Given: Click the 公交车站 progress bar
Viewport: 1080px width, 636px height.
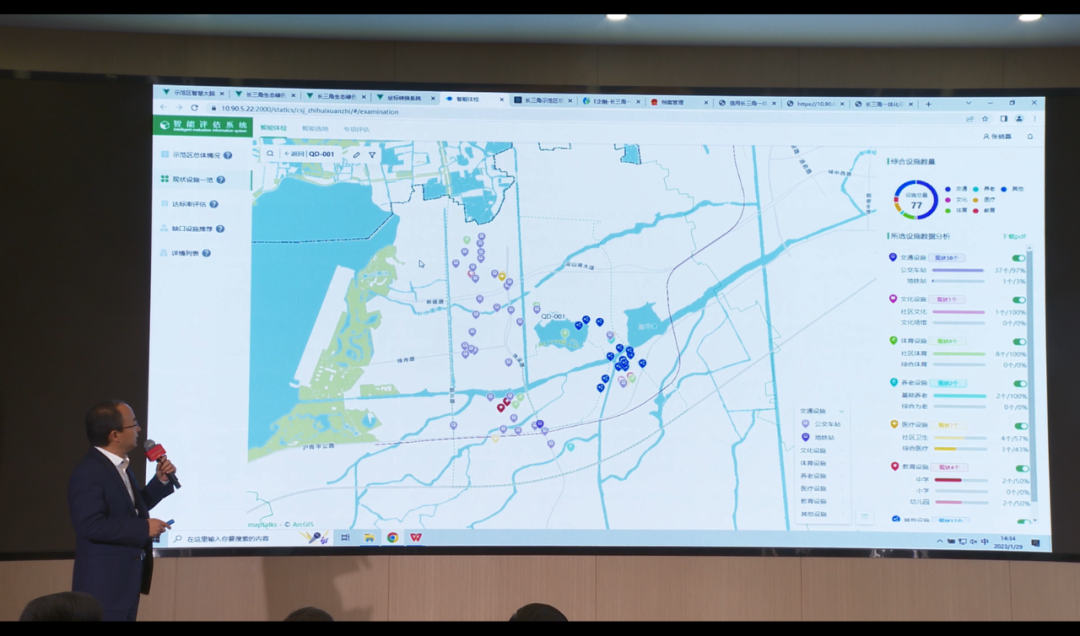Looking at the screenshot, I should (958, 270).
